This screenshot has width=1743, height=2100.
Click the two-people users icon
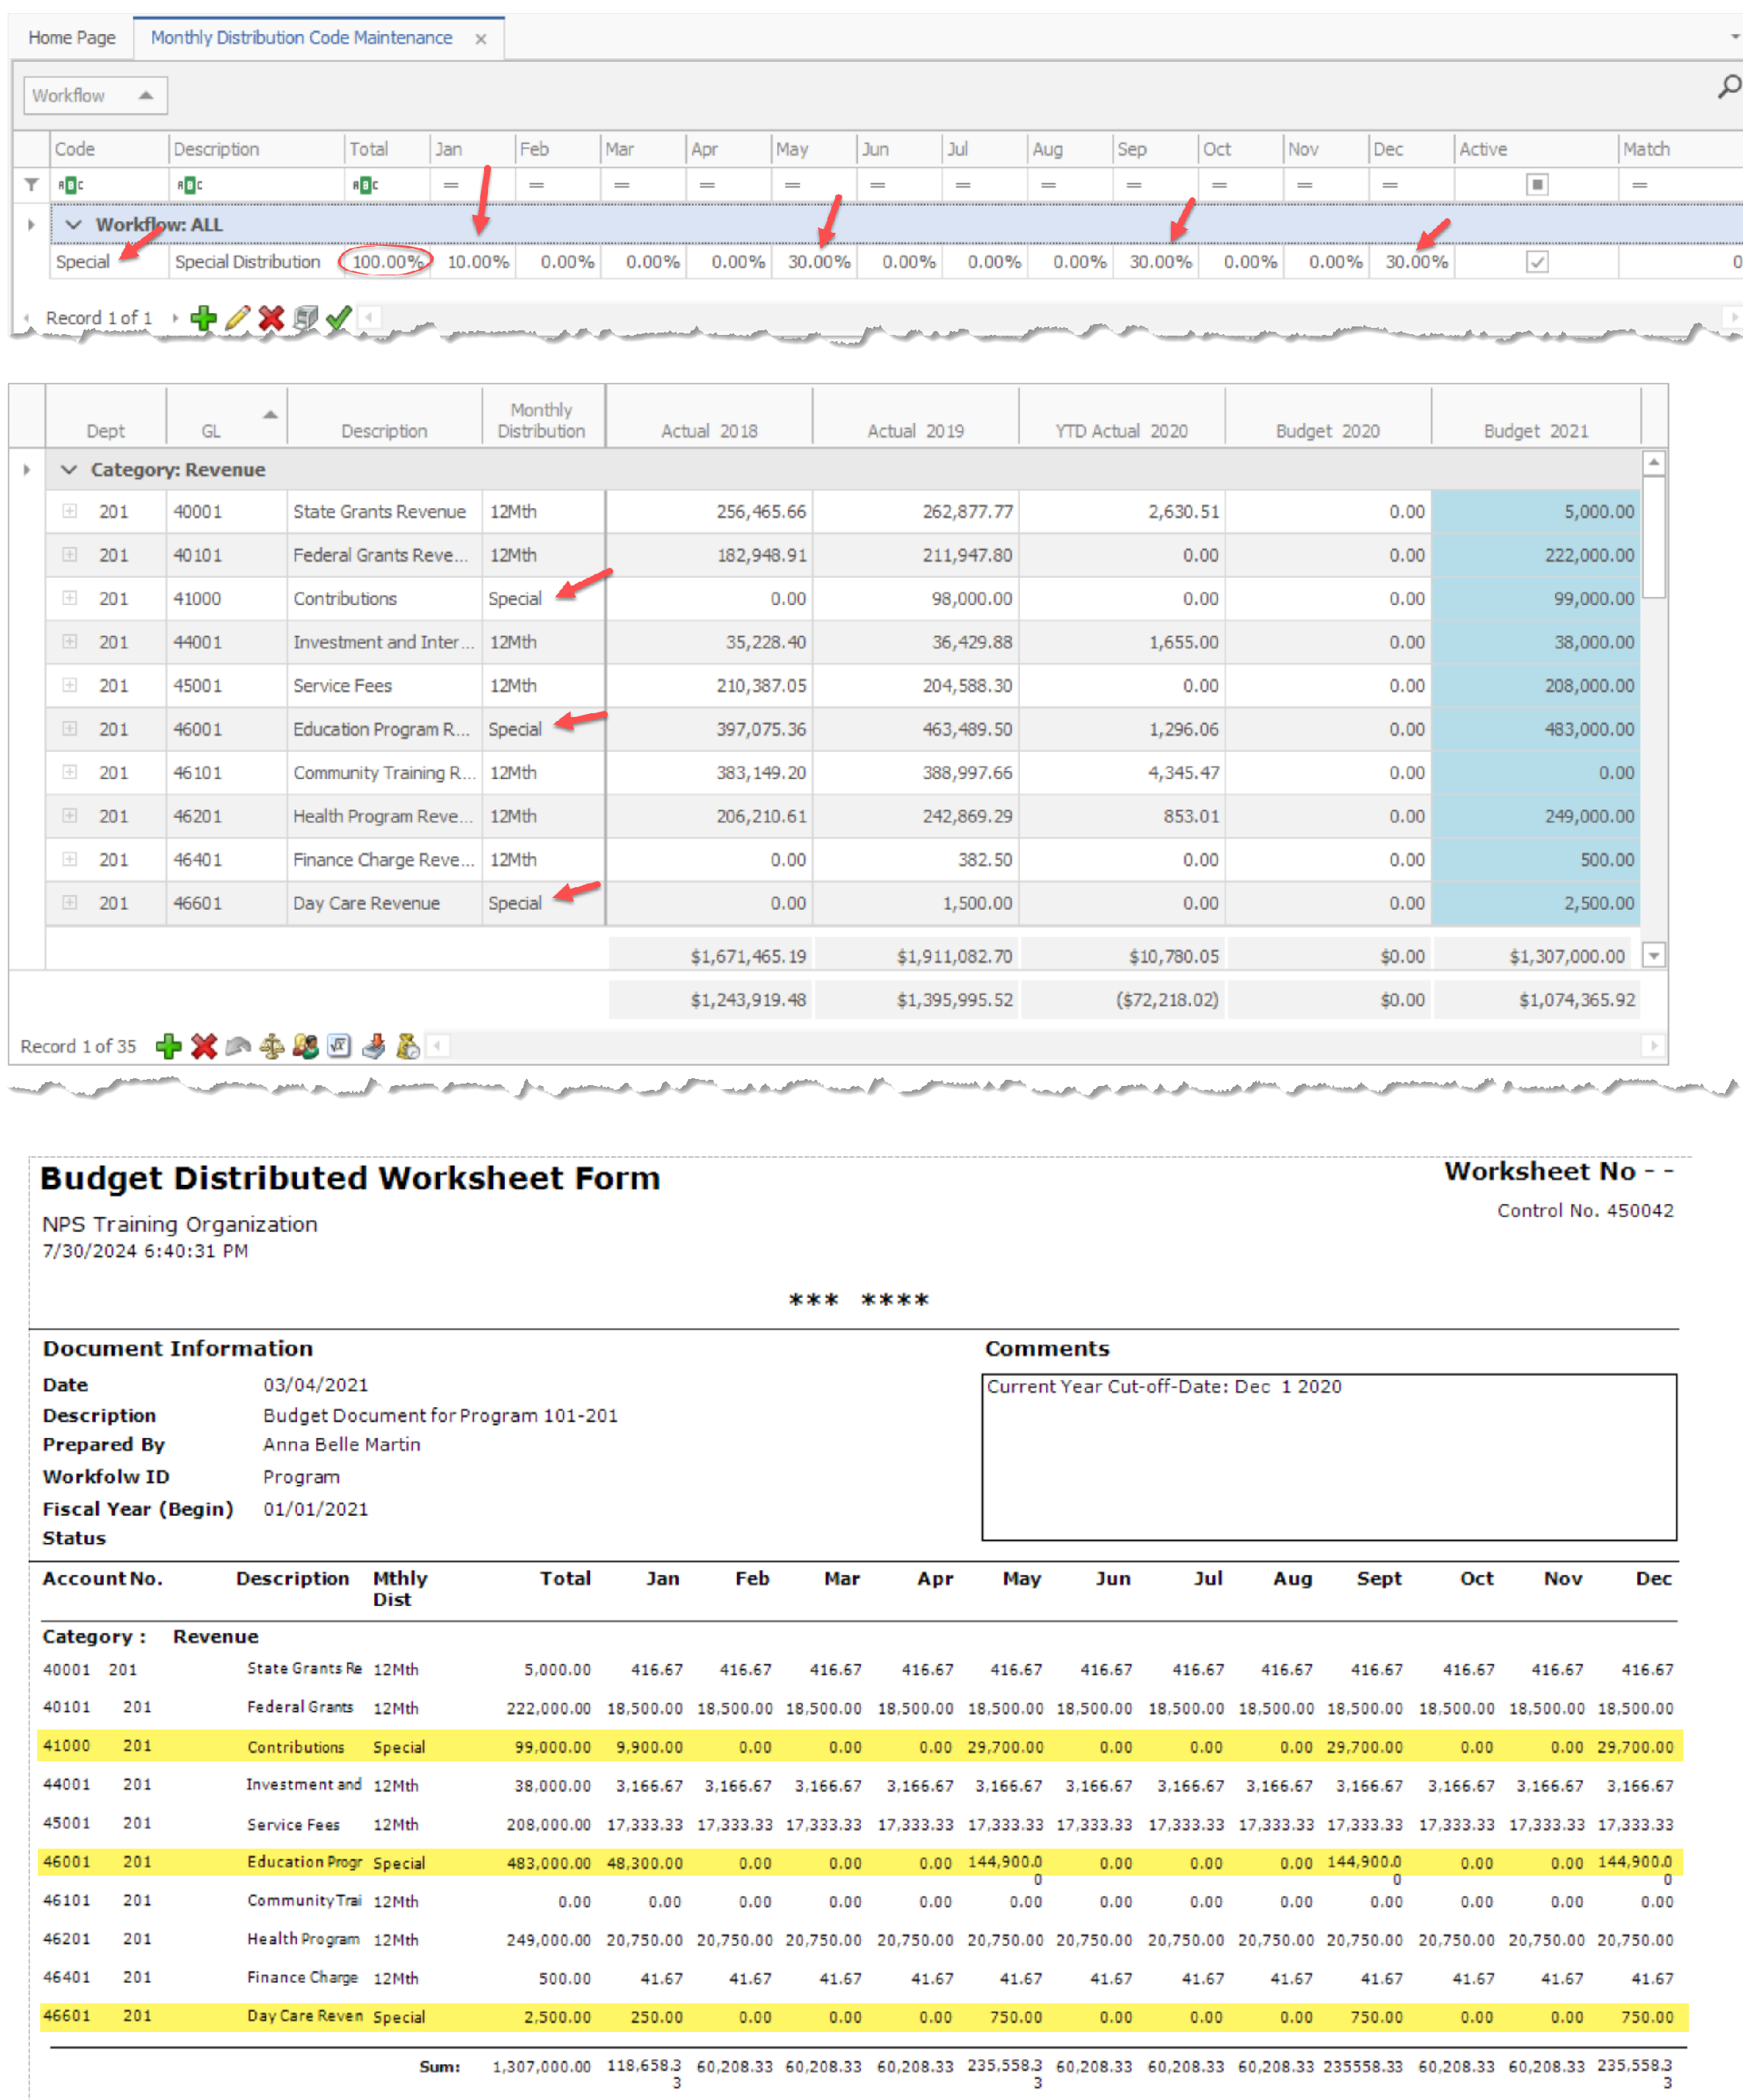[306, 1046]
